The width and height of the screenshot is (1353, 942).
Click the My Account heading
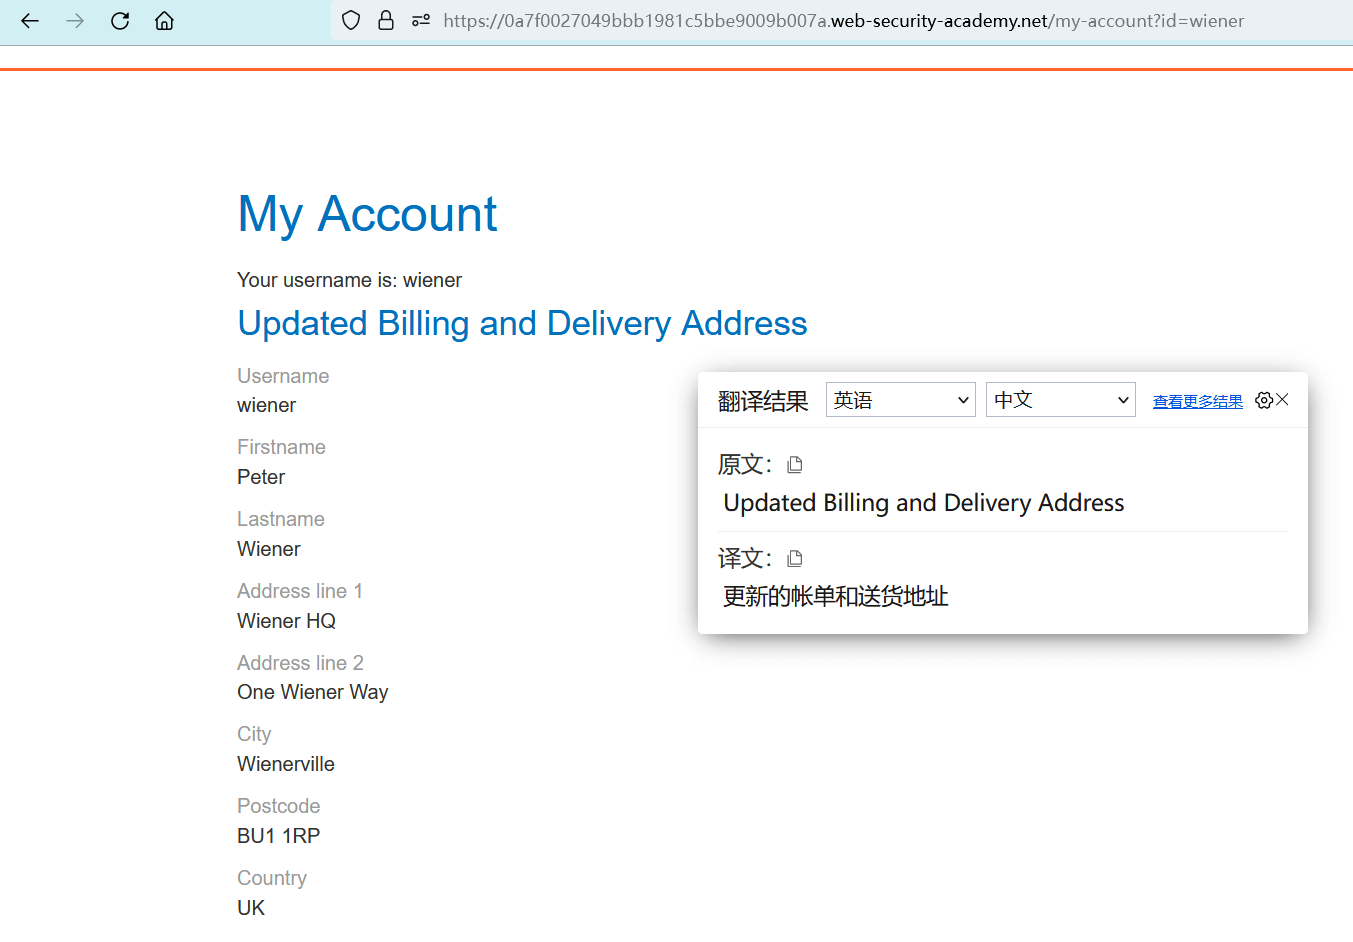point(368,214)
